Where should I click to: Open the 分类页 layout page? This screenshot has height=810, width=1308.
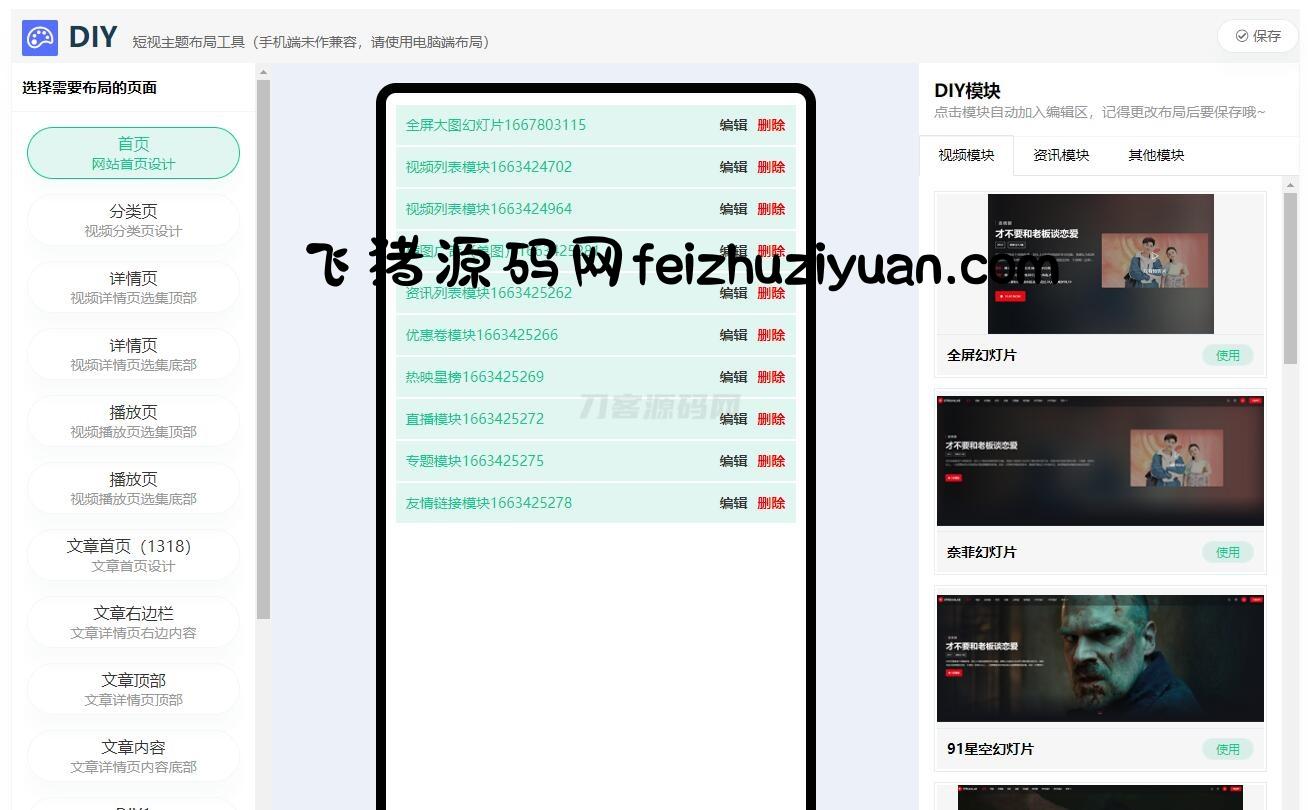click(x=133, y=220)
